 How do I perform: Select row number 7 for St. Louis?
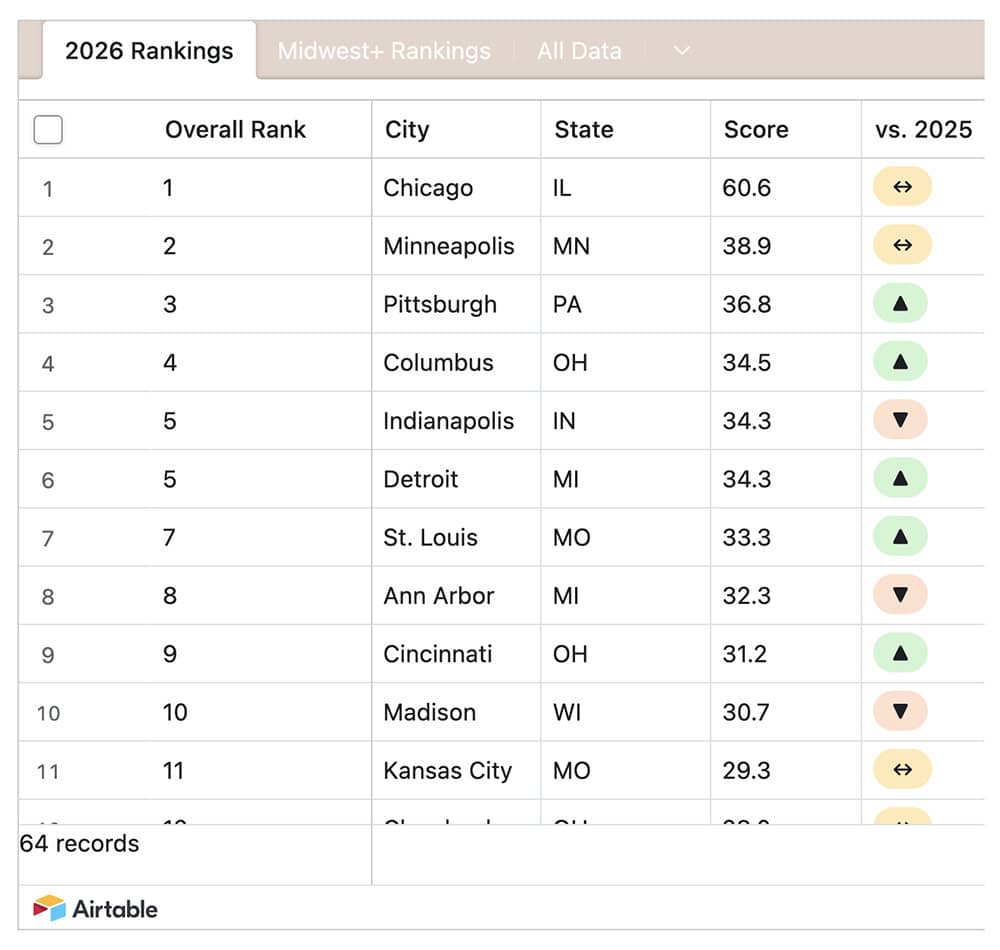coord(48,539)
